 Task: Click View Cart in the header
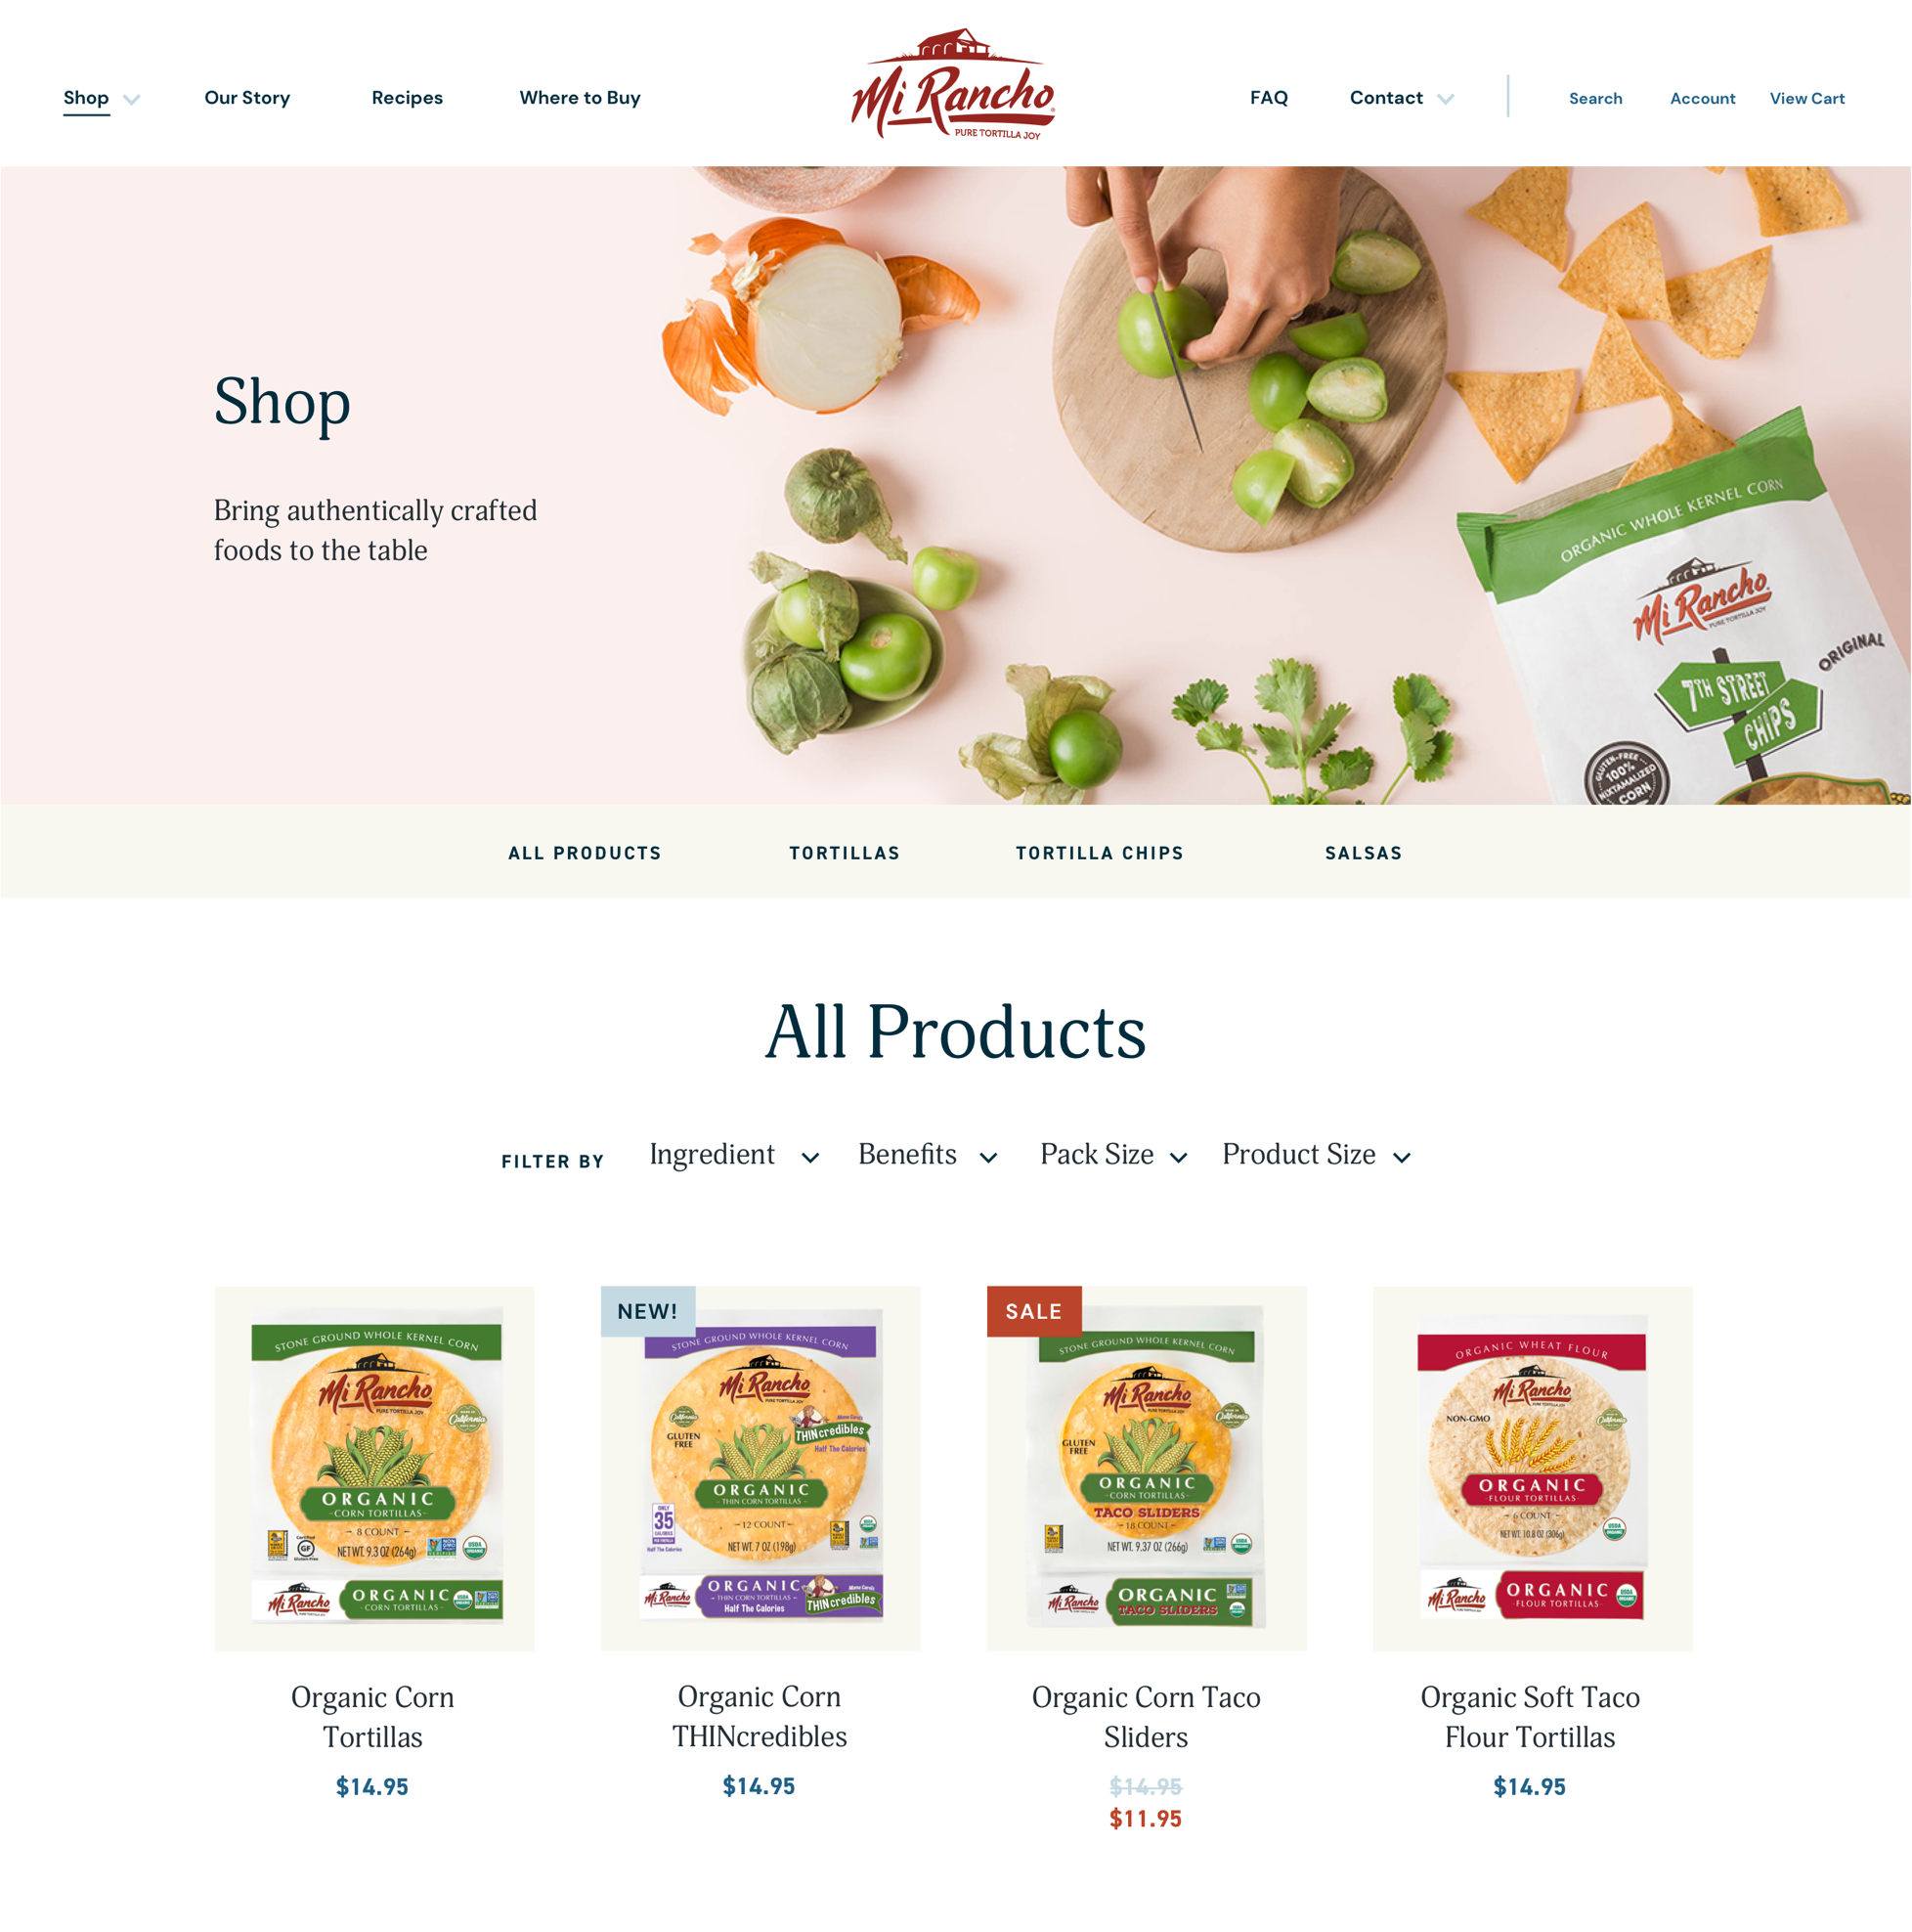point(1807,98)
